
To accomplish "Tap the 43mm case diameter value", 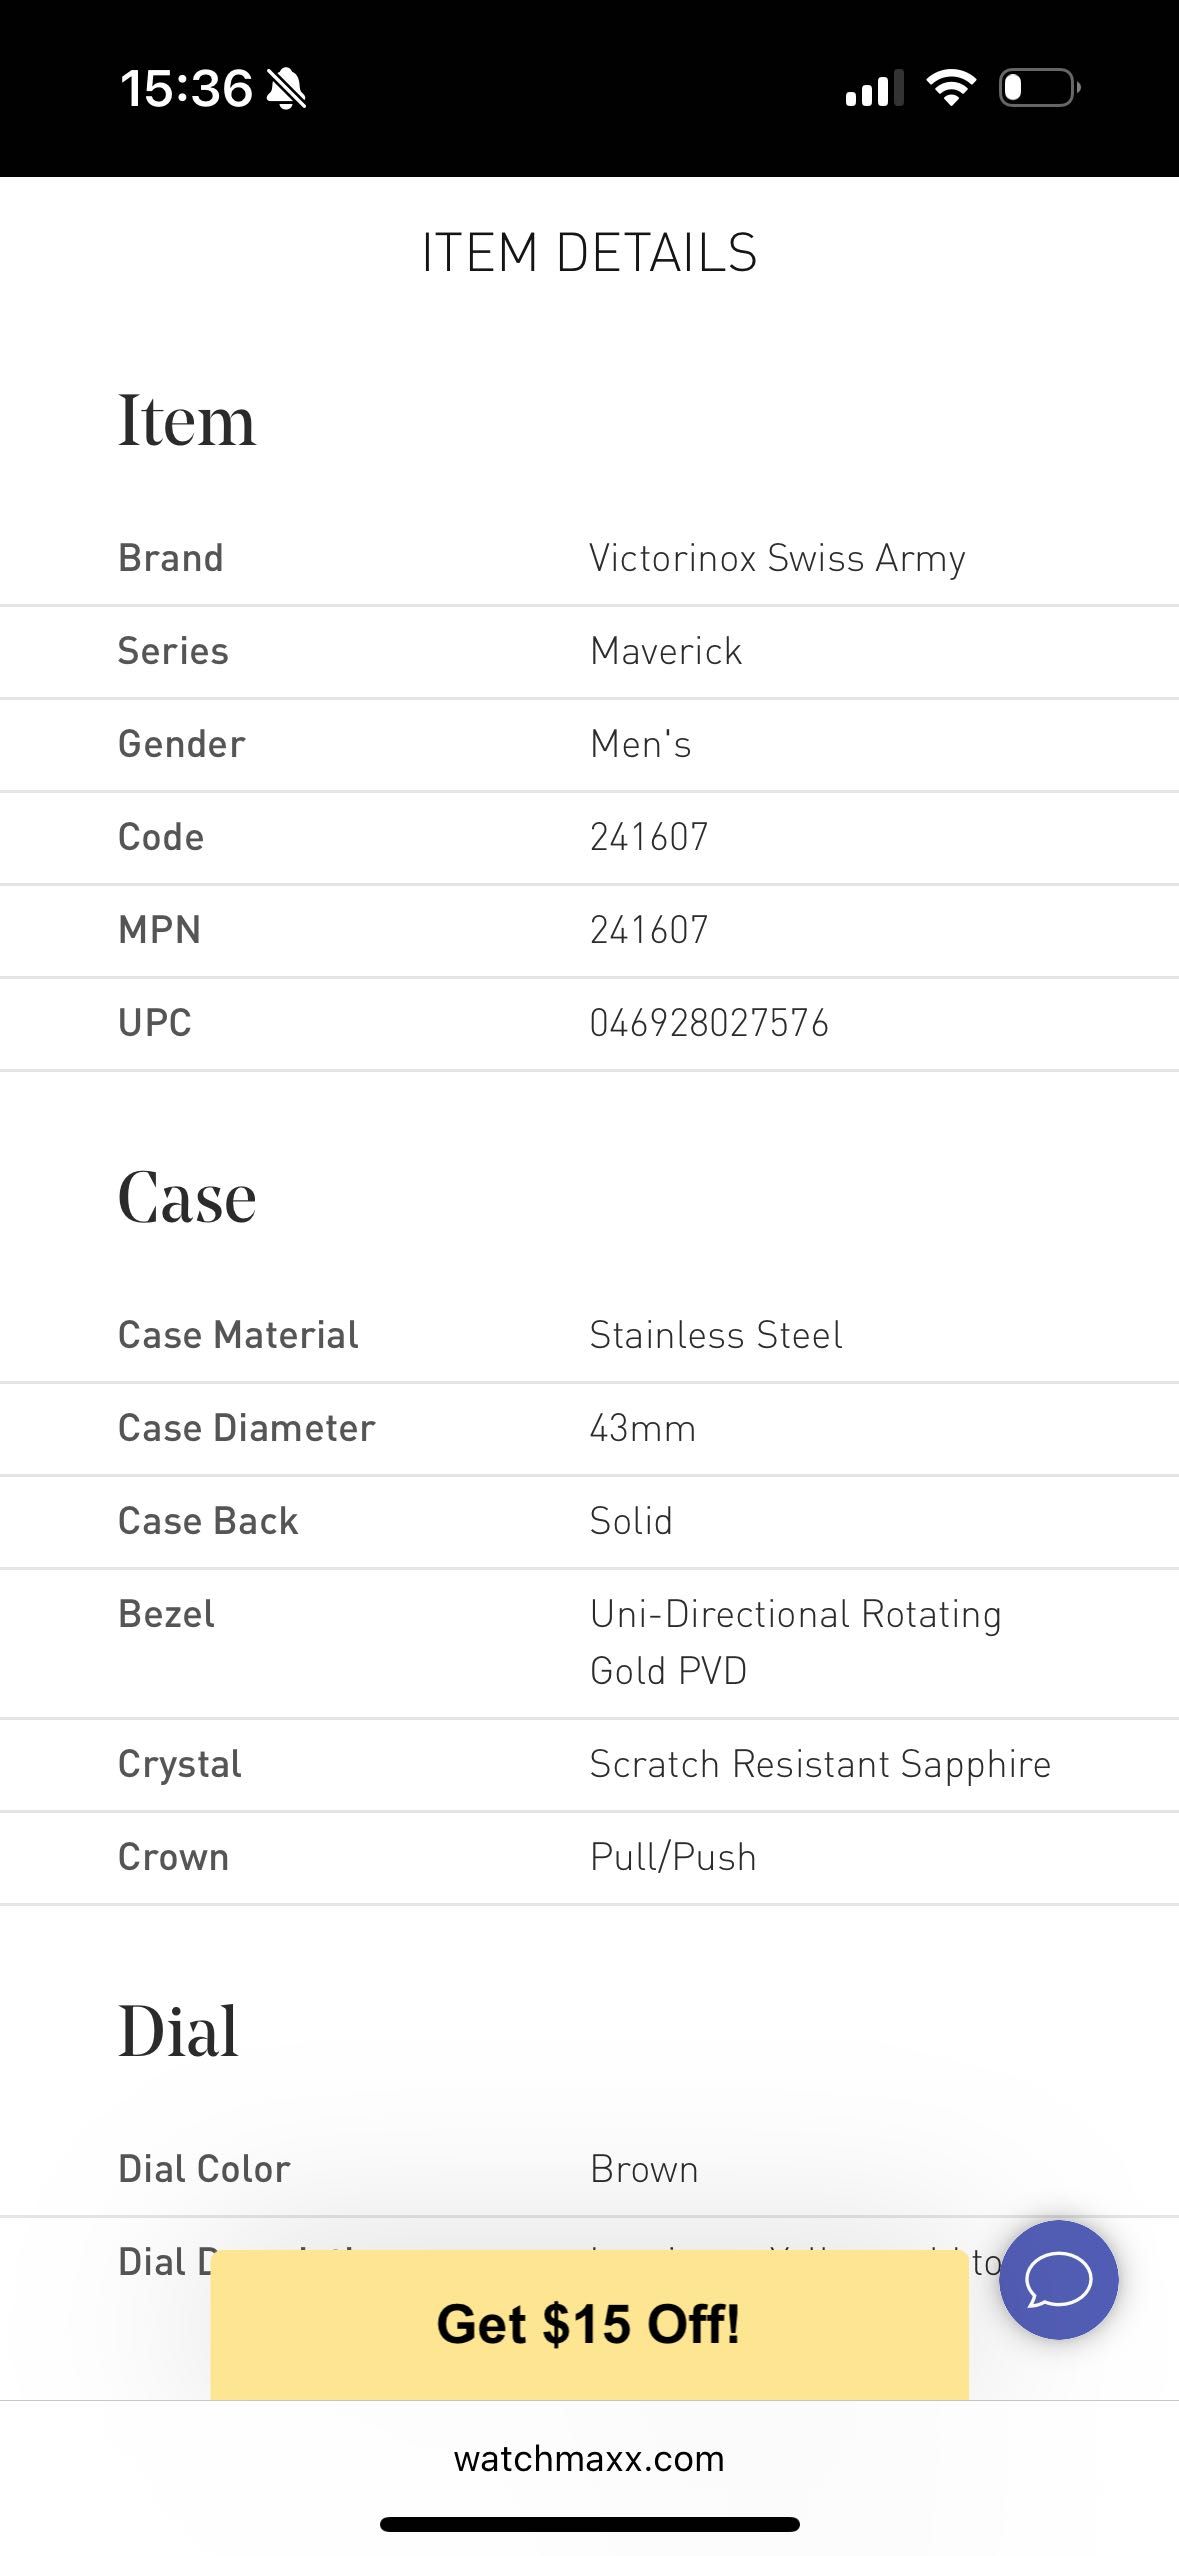I will 642,1428.
